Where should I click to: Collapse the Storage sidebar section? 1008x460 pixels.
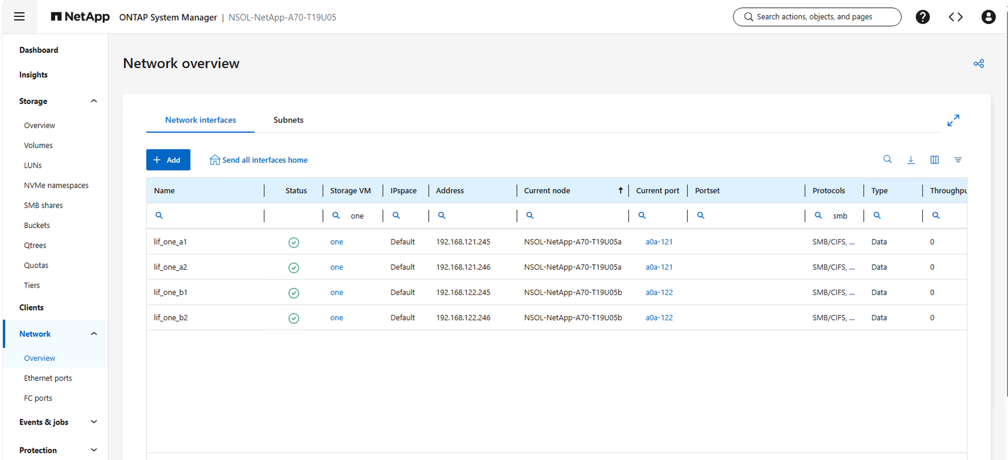pos(94,101)
